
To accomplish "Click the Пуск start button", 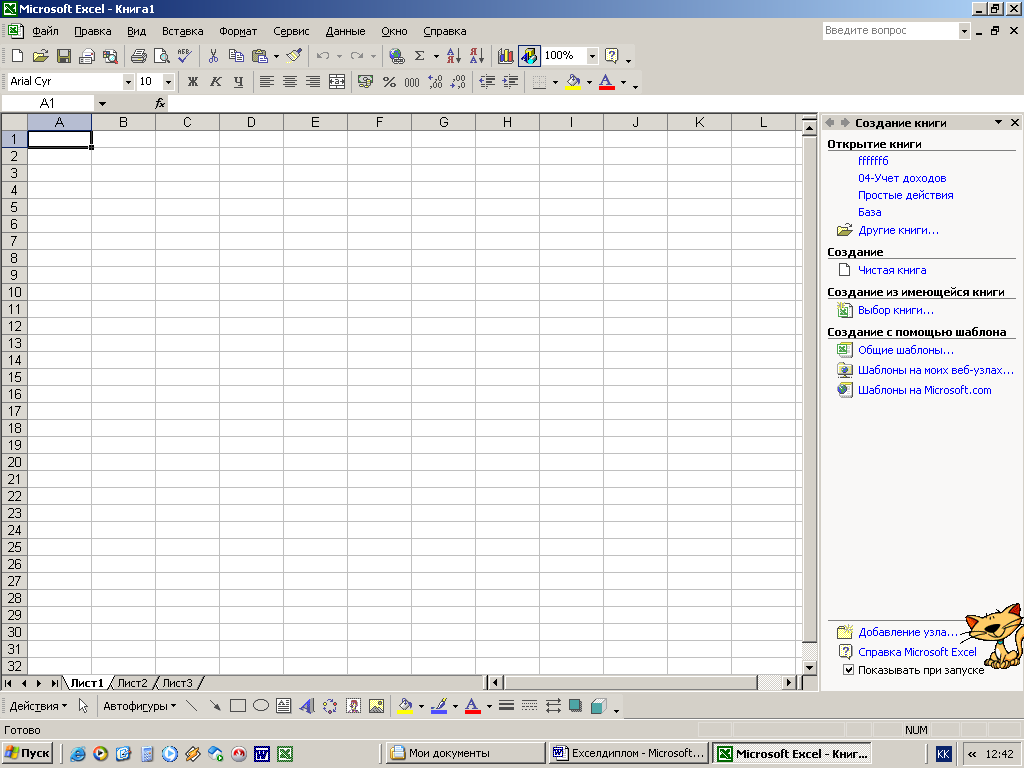I will (x=27, y=754).
